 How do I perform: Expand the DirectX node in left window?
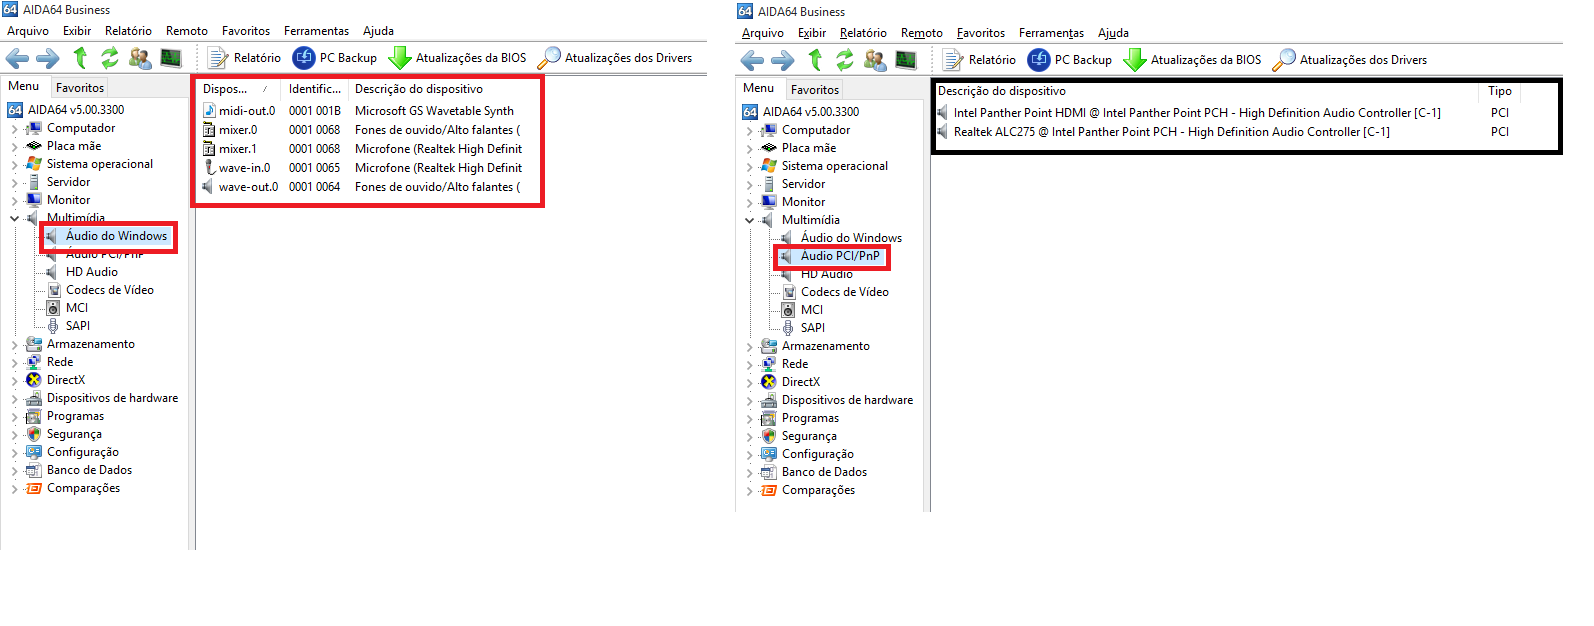(x=14, y=380)
